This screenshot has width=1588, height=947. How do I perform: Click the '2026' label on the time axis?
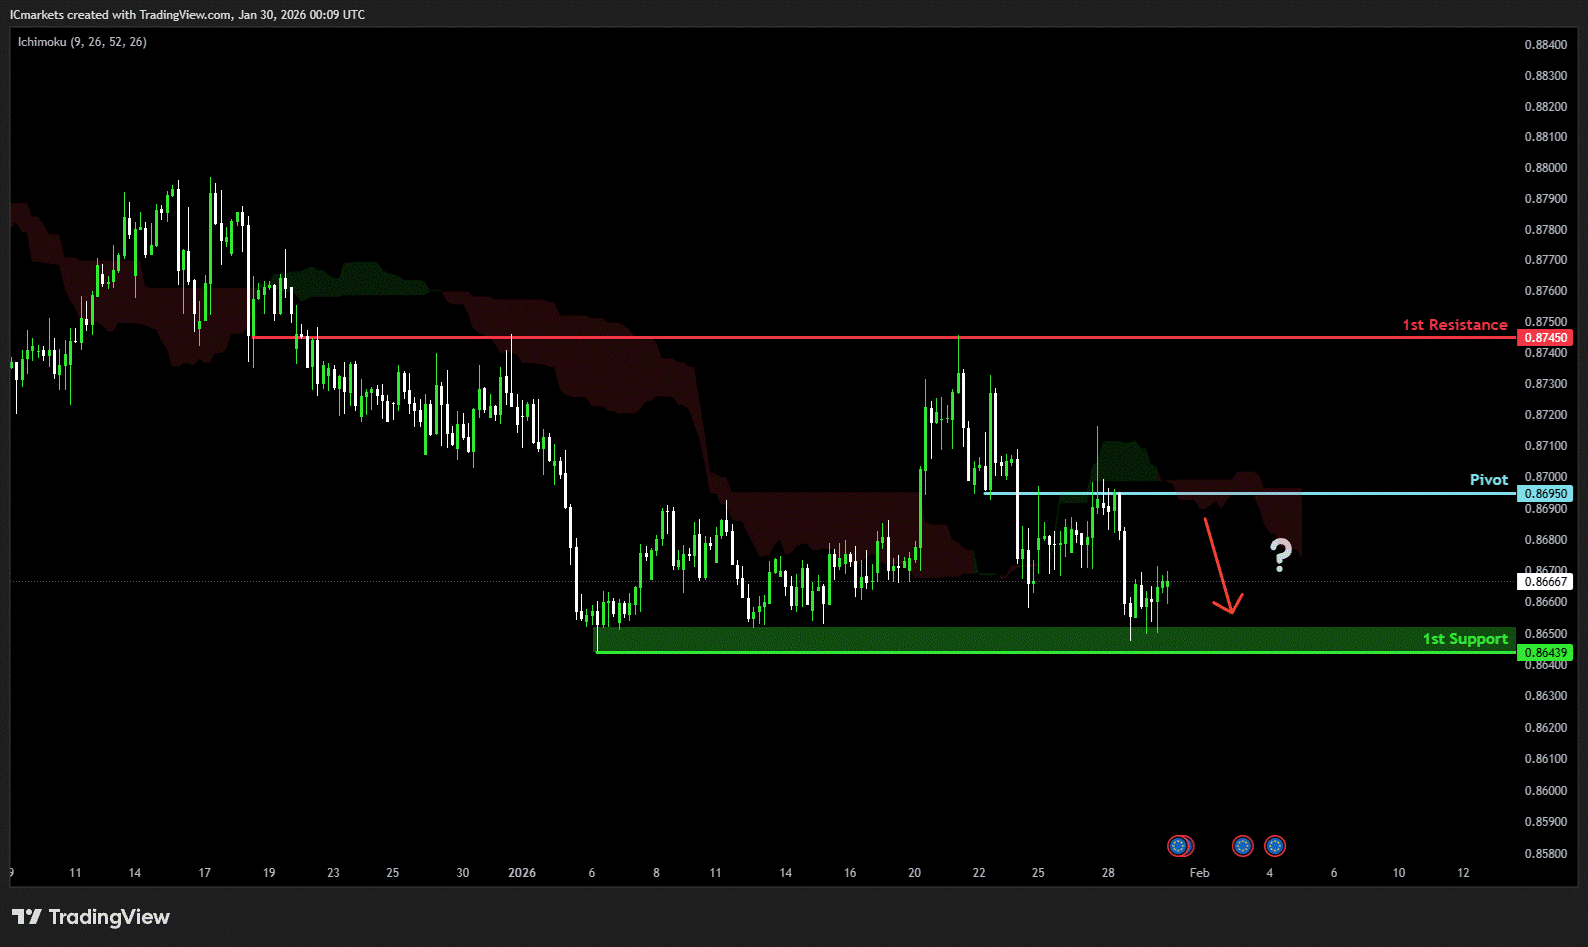point(522,873)
